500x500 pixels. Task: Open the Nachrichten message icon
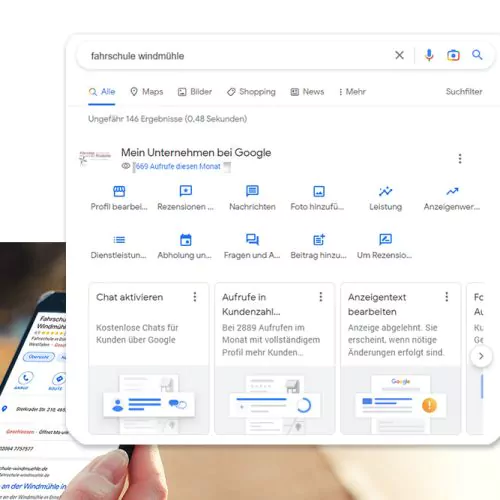[x=252, y=191]
